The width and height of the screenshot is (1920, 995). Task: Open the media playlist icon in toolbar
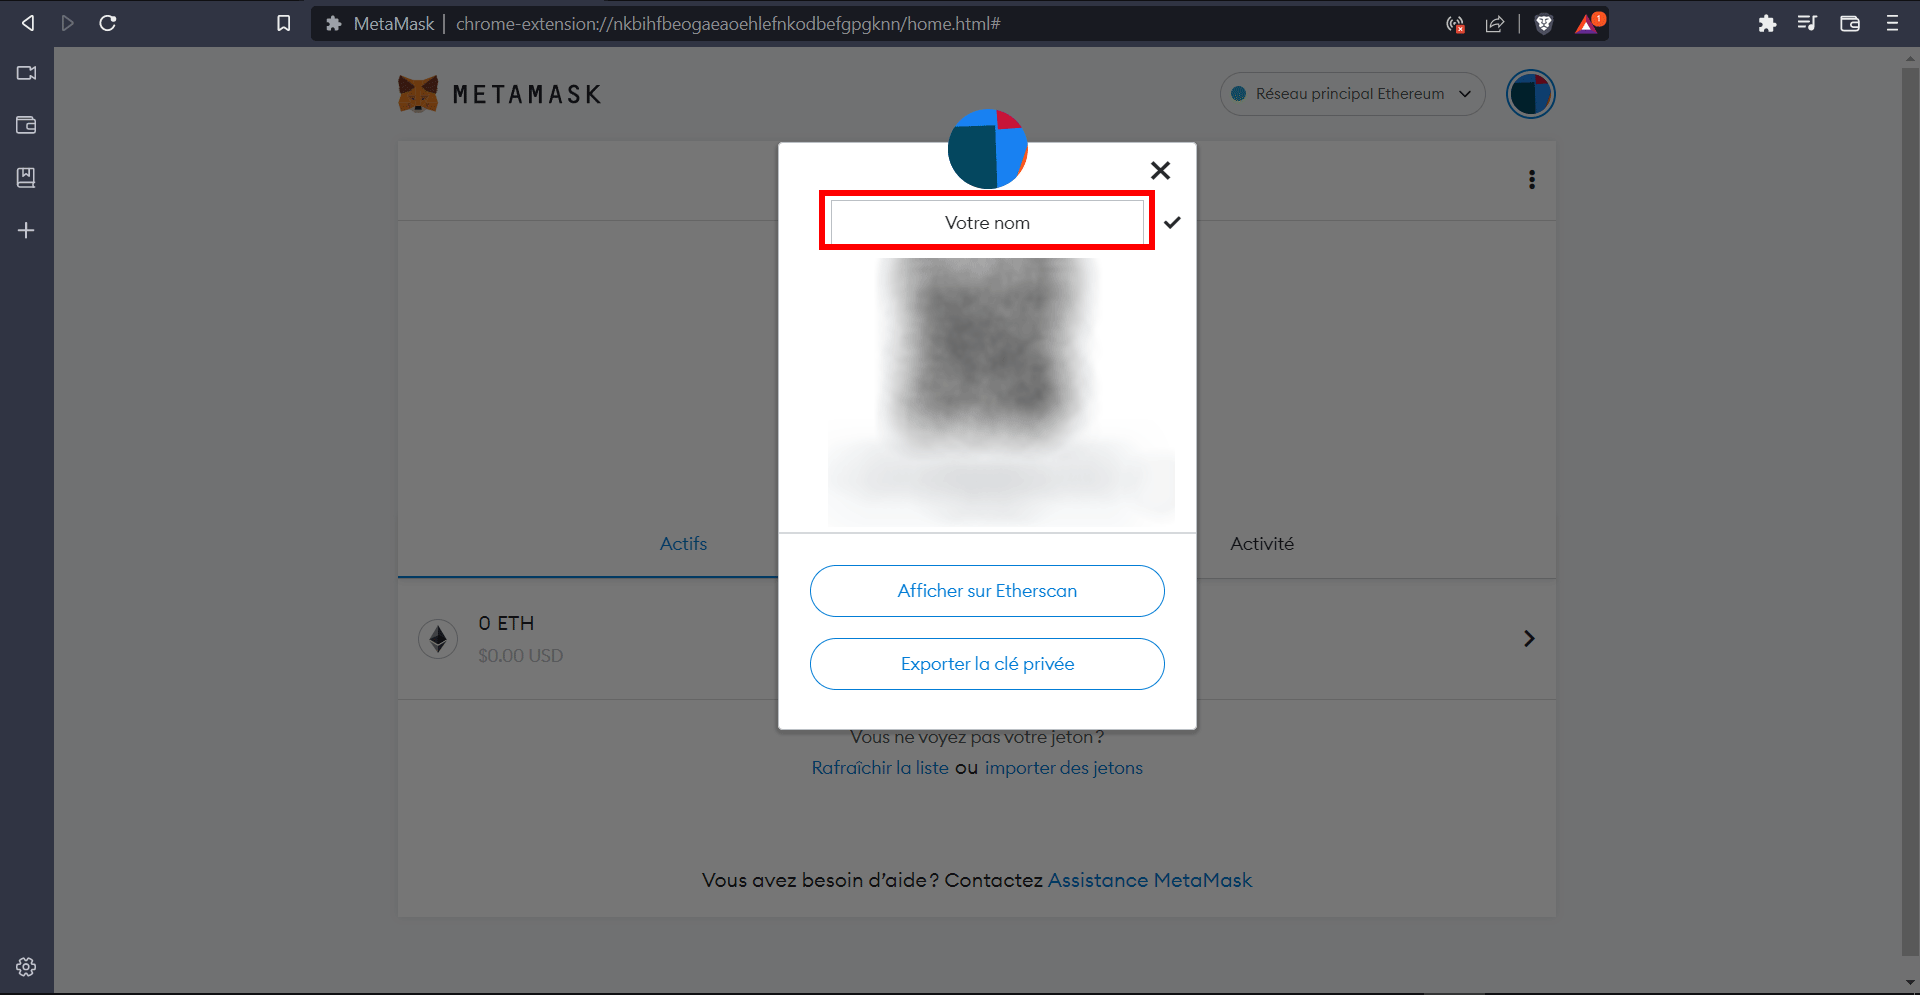coord(1807,23)
